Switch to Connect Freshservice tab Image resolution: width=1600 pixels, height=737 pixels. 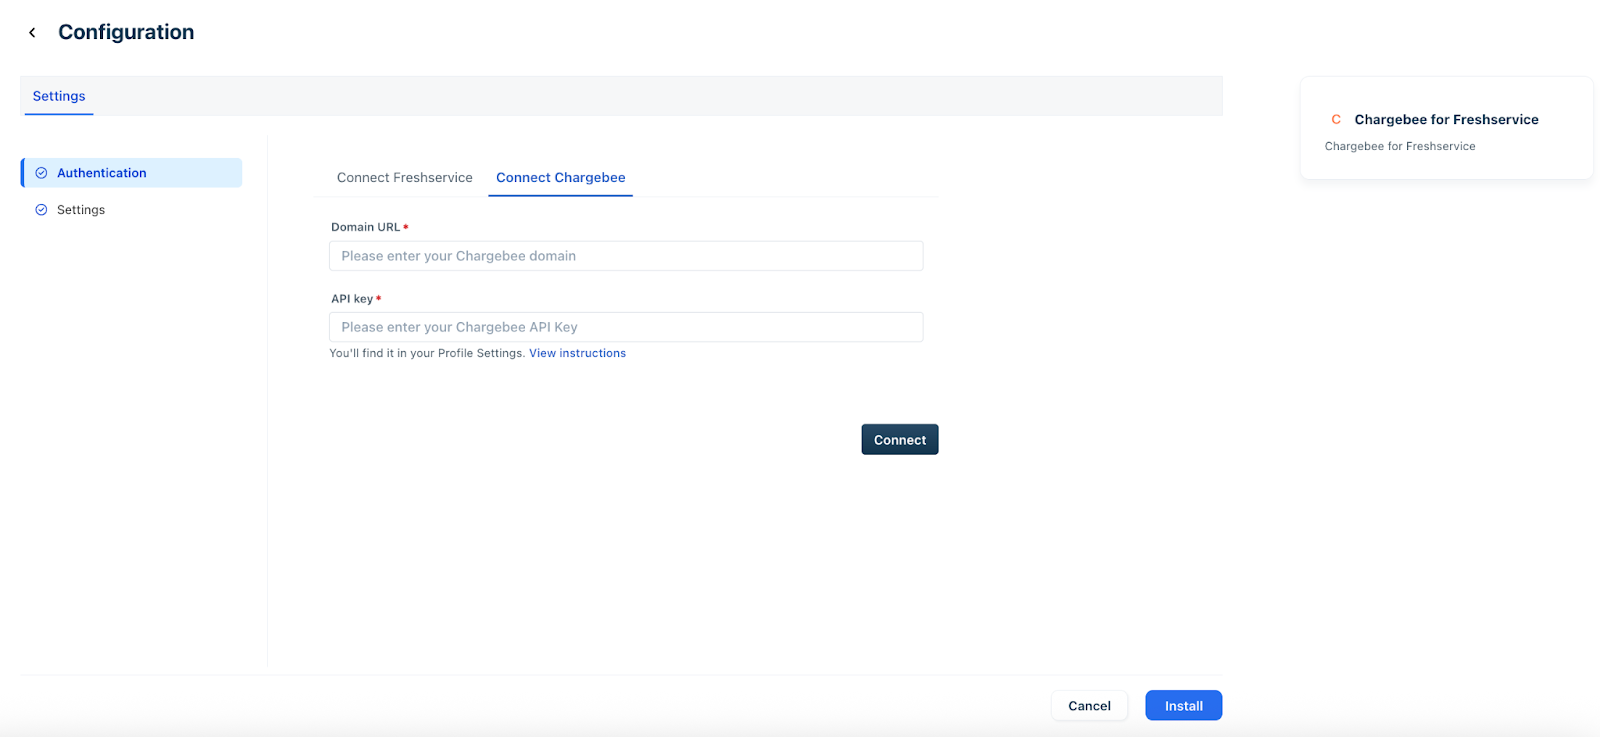point(405,178)
